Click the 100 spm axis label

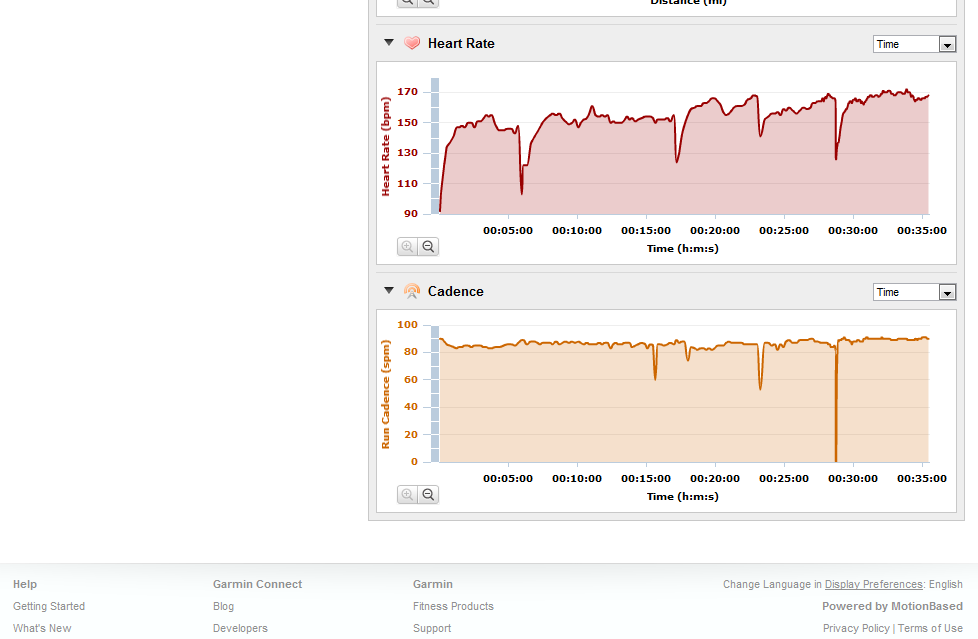pyautogui.click(x=407, y=324)
